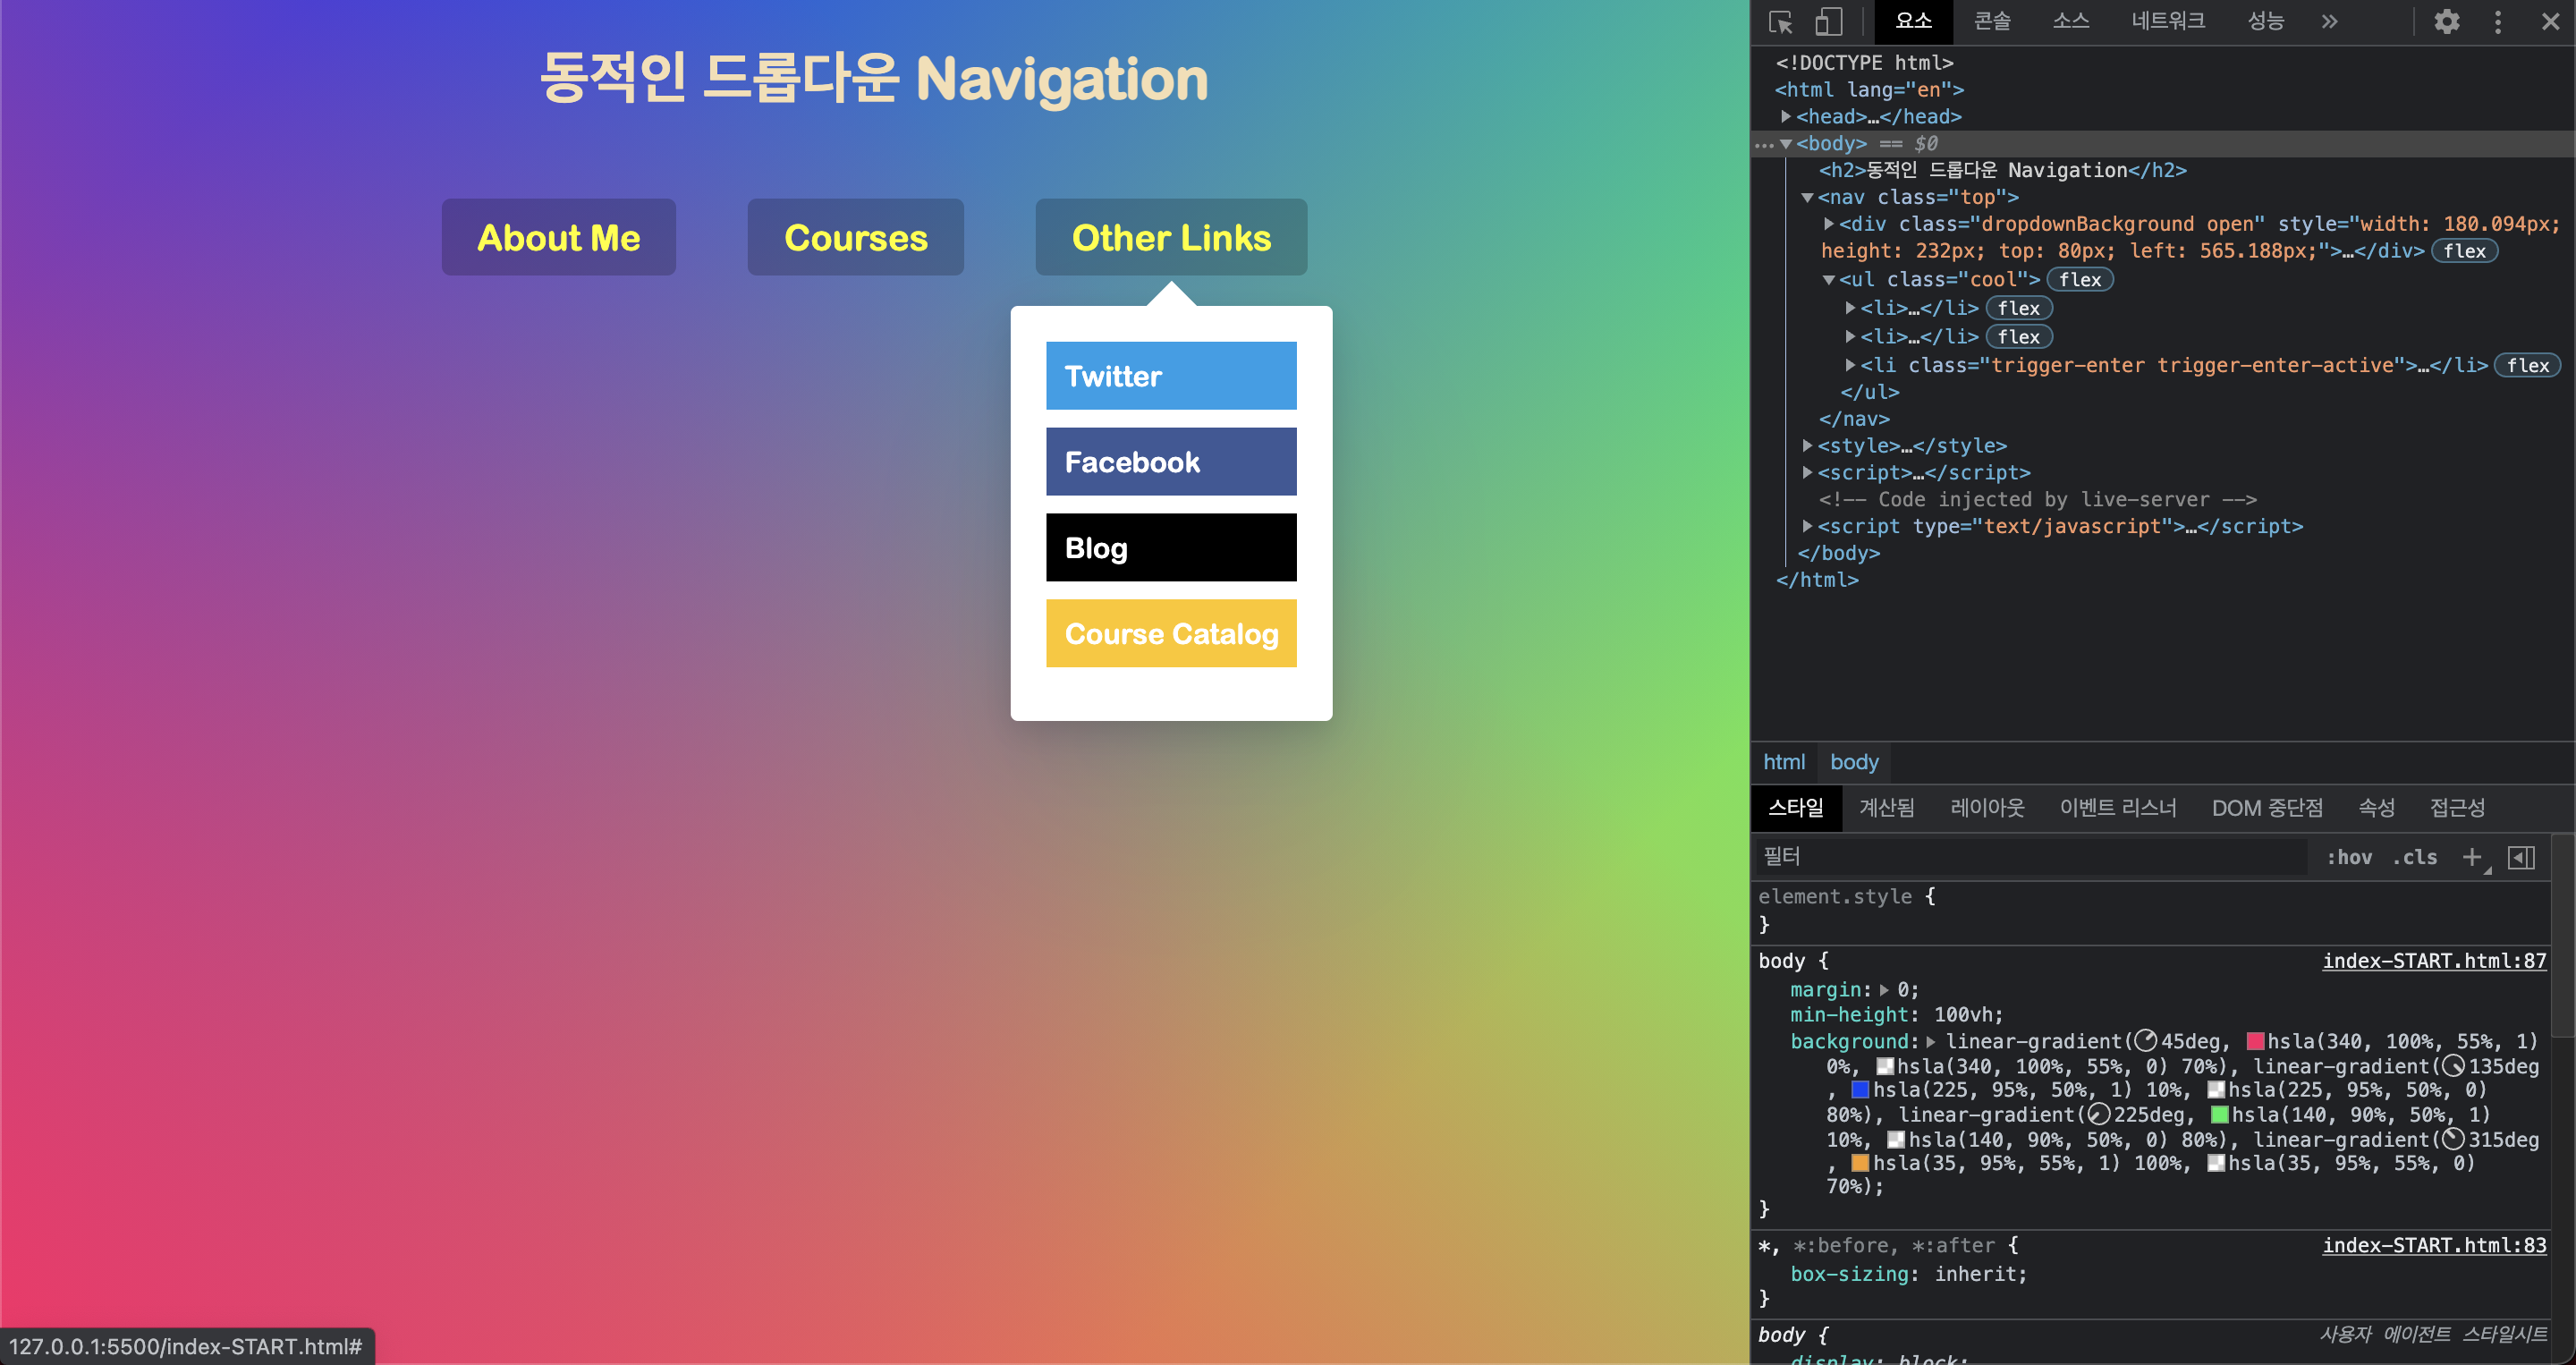The height and width of the screenshot is (1365, 2576).
Task: Click the pink hsla color swatch
Action: (2256, 1041)
